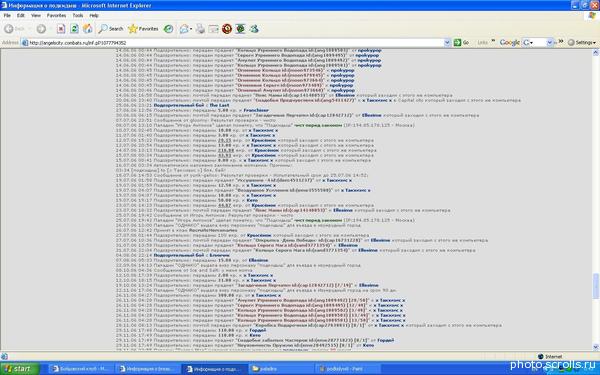This screenshot has width=600, height=375.
Task: Open the View menu
Action: pos(36,15)
